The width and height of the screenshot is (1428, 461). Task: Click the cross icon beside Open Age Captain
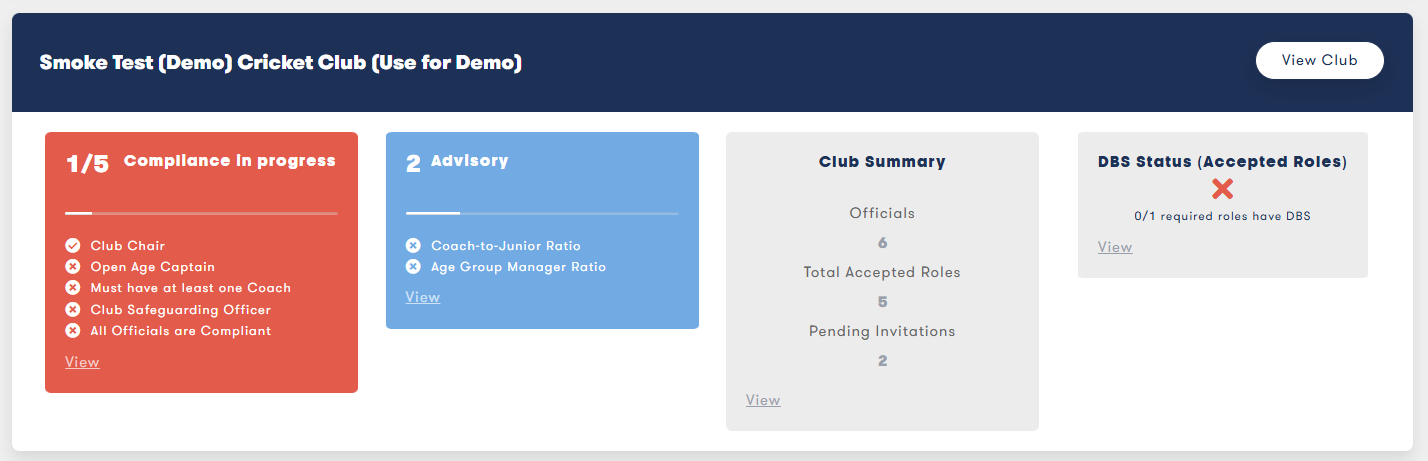[72, 267]
